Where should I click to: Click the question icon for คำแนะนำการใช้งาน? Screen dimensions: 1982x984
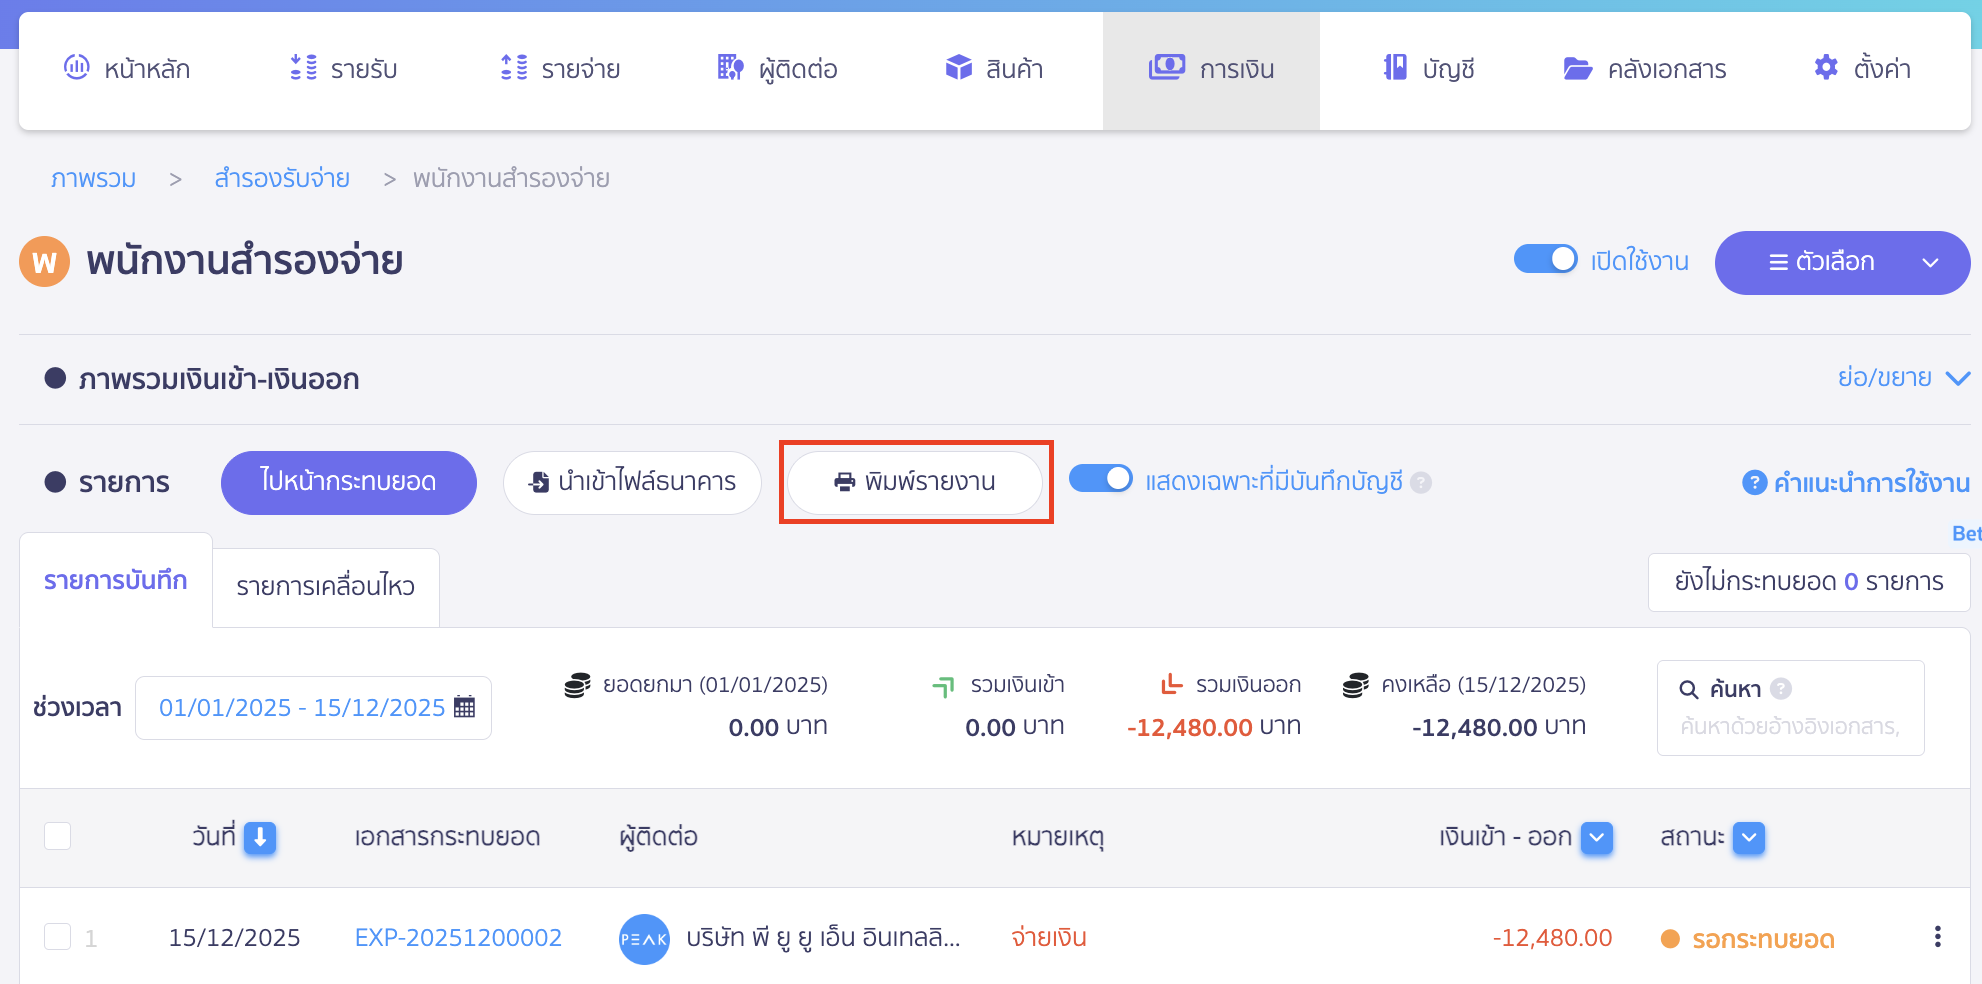1754,482
